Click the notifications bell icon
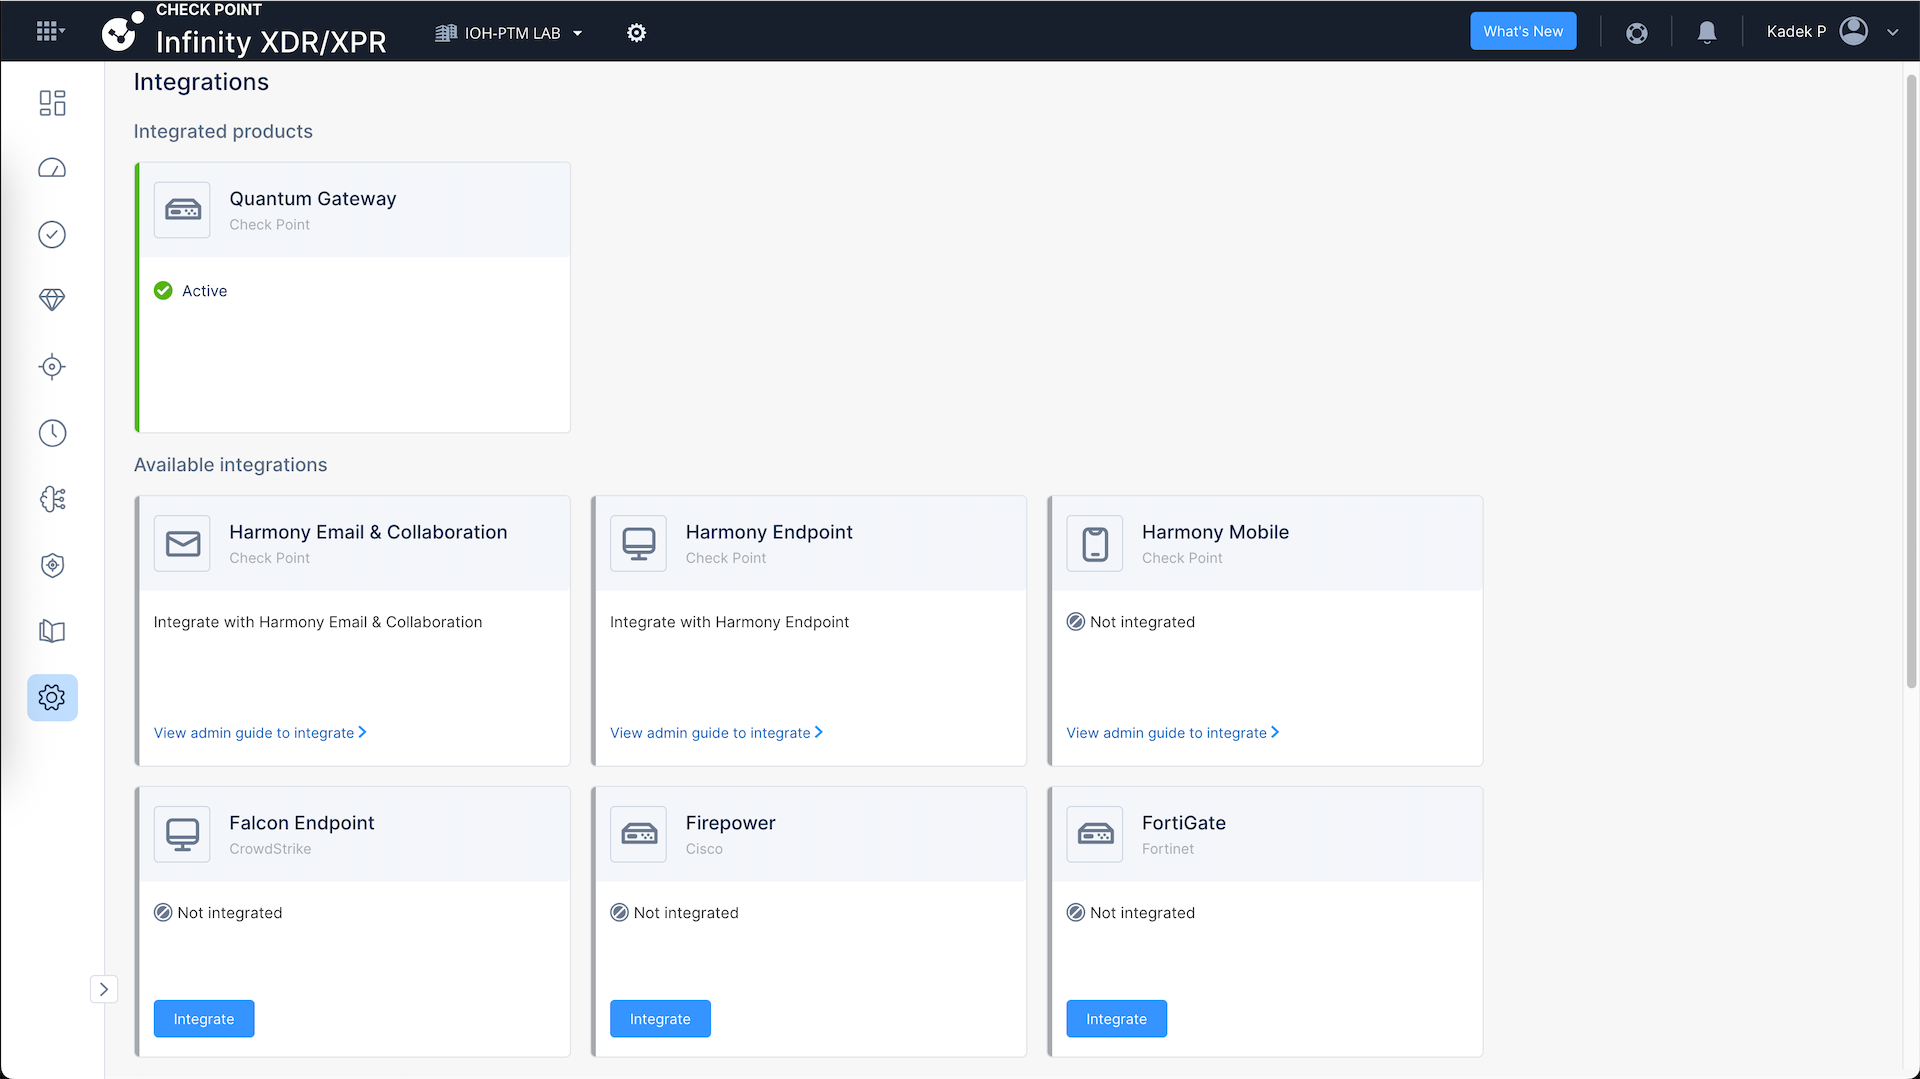This screenshot has width=1920, height=1079. tap(1707, 32)
